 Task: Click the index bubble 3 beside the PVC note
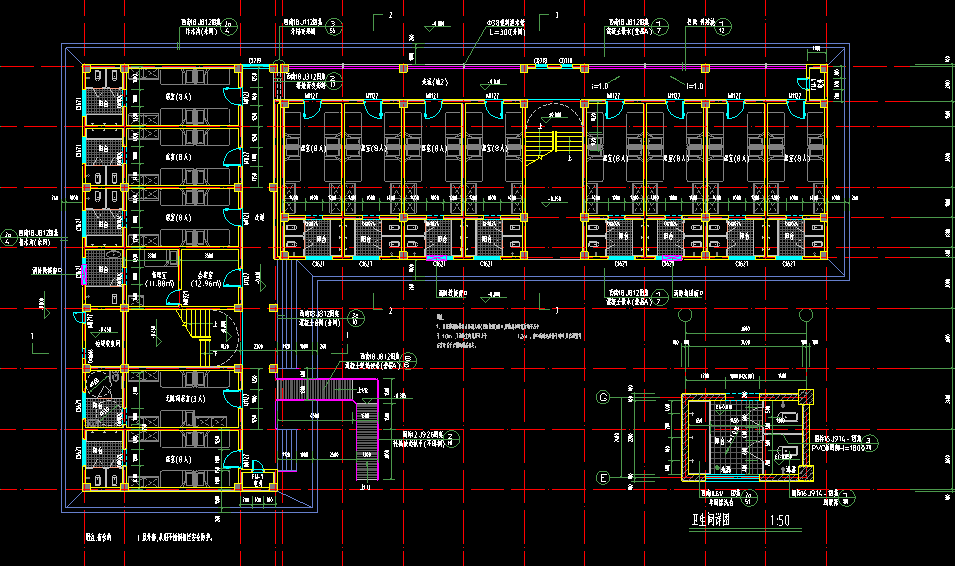click(x=870, y=443)
